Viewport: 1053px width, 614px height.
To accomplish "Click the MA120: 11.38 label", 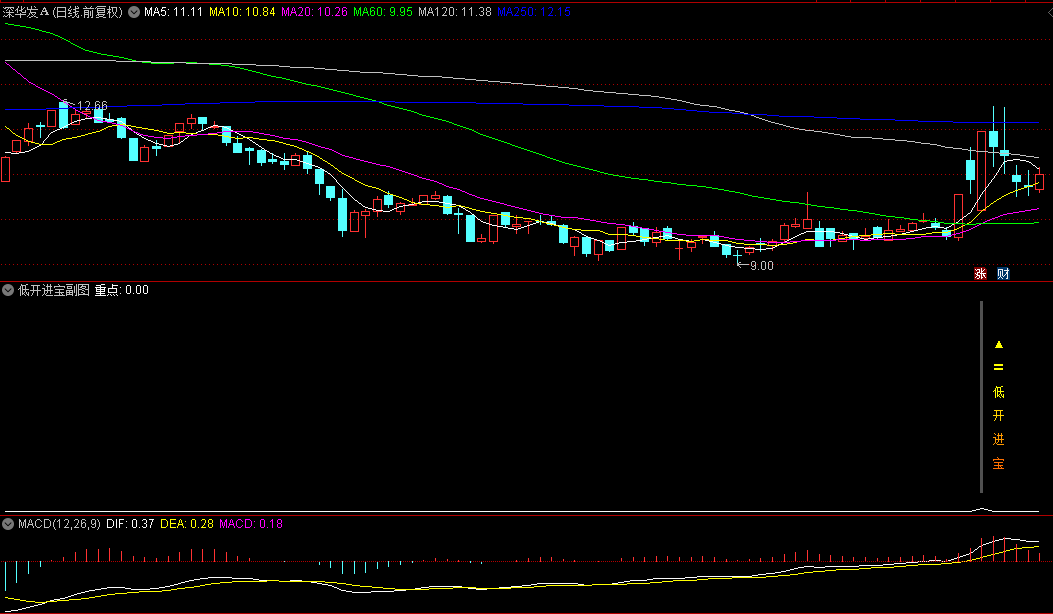I will click(x=455, y=12).
